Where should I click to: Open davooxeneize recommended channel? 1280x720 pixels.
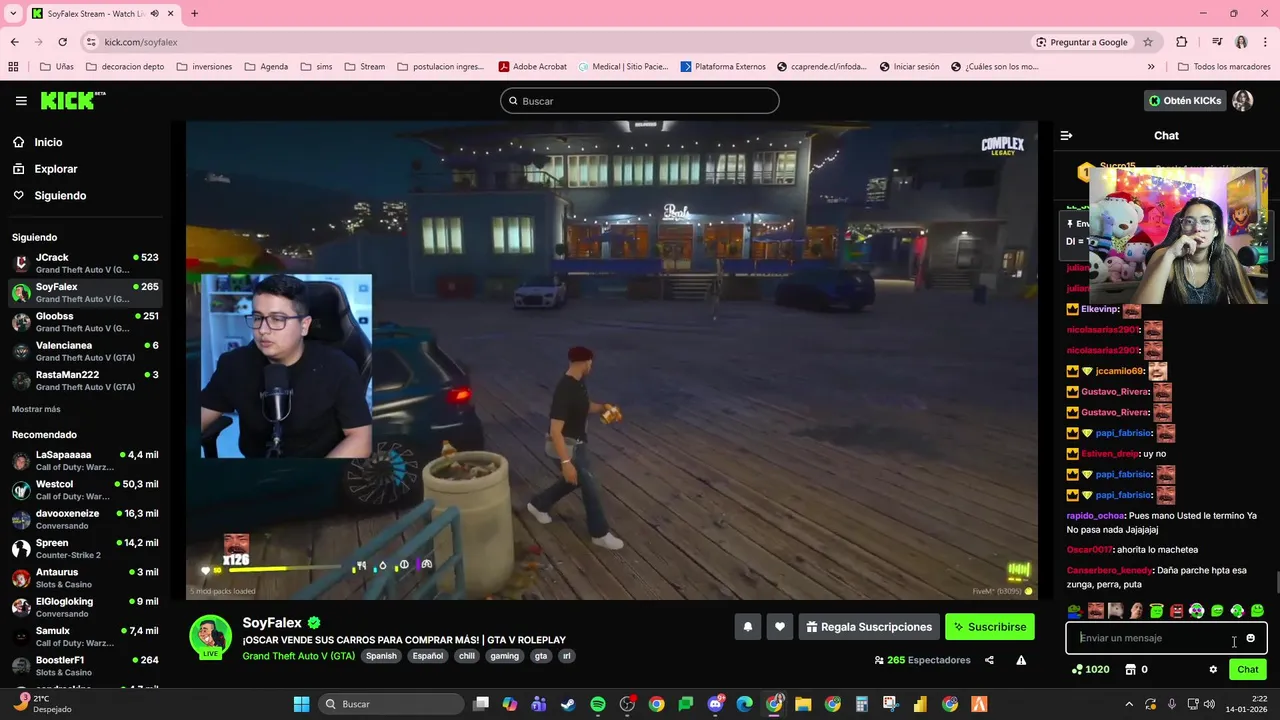pyautogui.click(x=85, y=519)
